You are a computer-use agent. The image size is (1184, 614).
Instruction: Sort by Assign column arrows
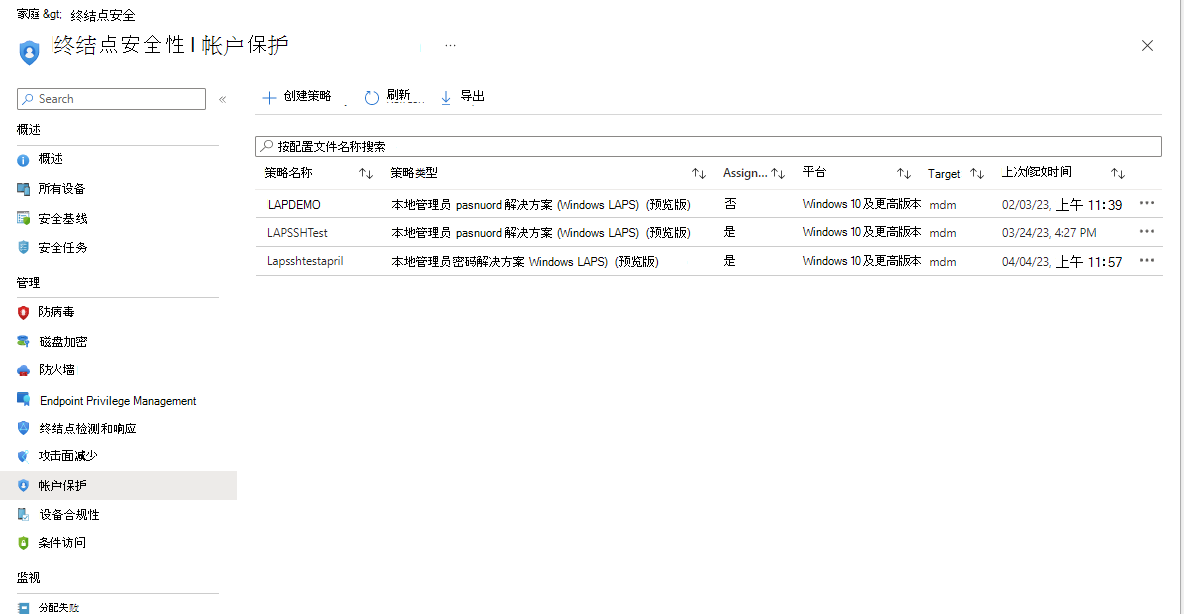click(x=778, y=174)
